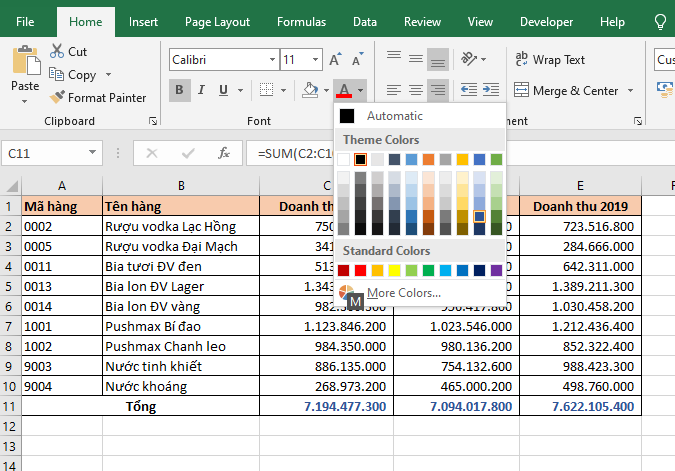Click the Fill Color paint bucket icon
This screenshot has width=675, height=471.
309,91
